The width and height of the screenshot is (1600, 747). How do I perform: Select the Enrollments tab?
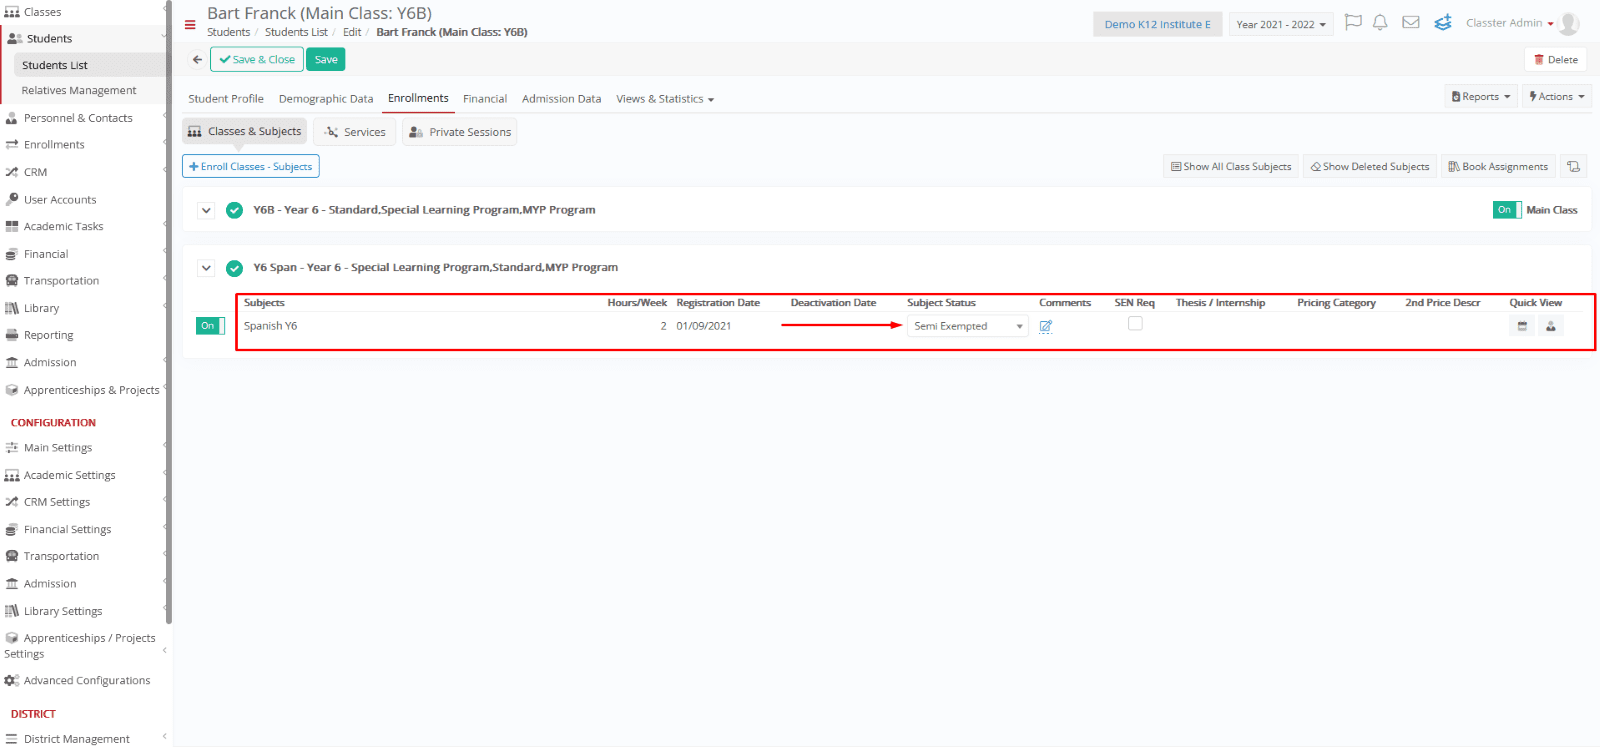pos(418,98)
